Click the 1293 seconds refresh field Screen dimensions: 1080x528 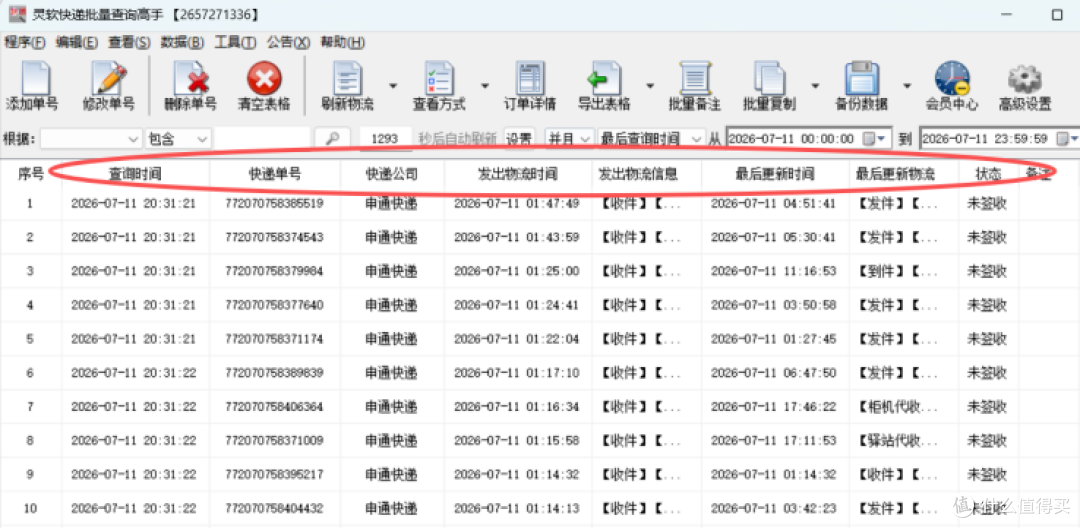pos(385,138)
